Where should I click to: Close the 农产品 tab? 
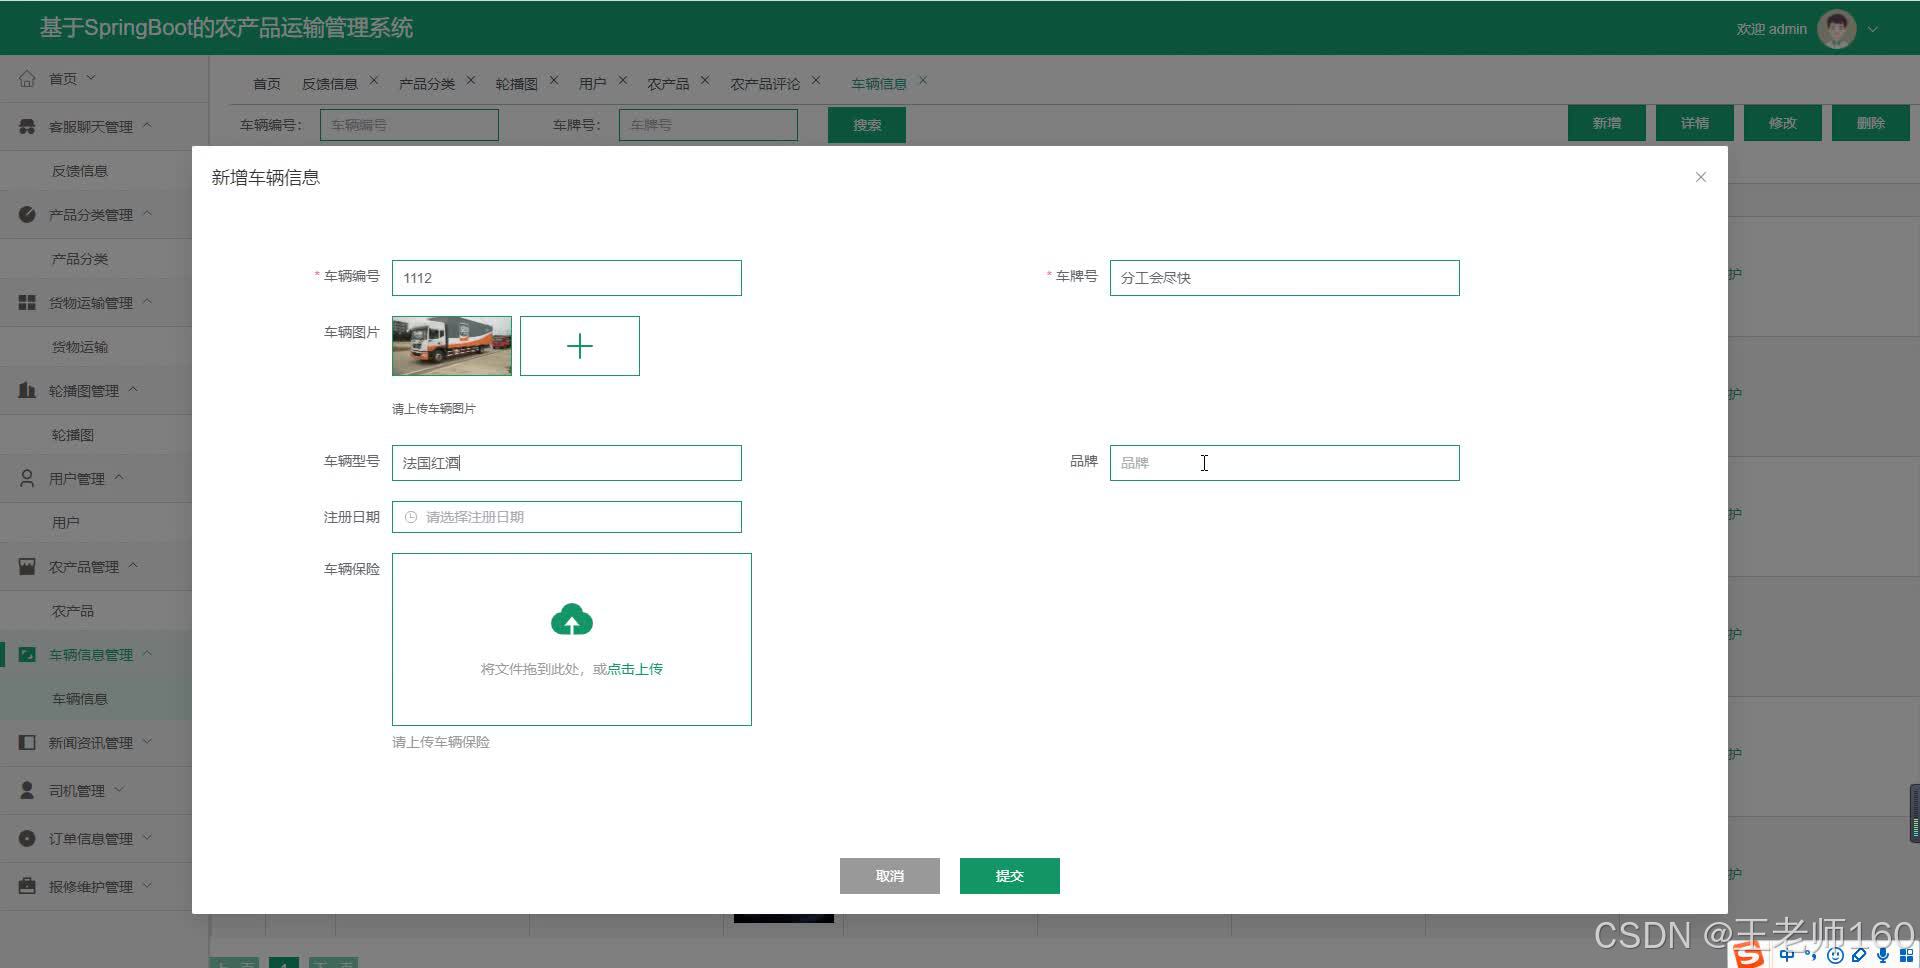click(705, 80)
